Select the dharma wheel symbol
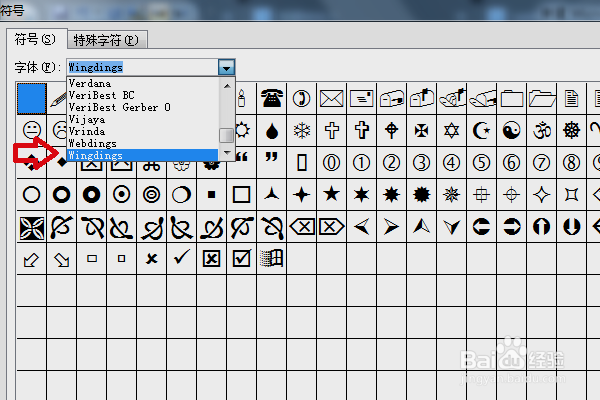The height and width of the screenshot is (400, 600). pyautogui.click(x=572, y=131)
